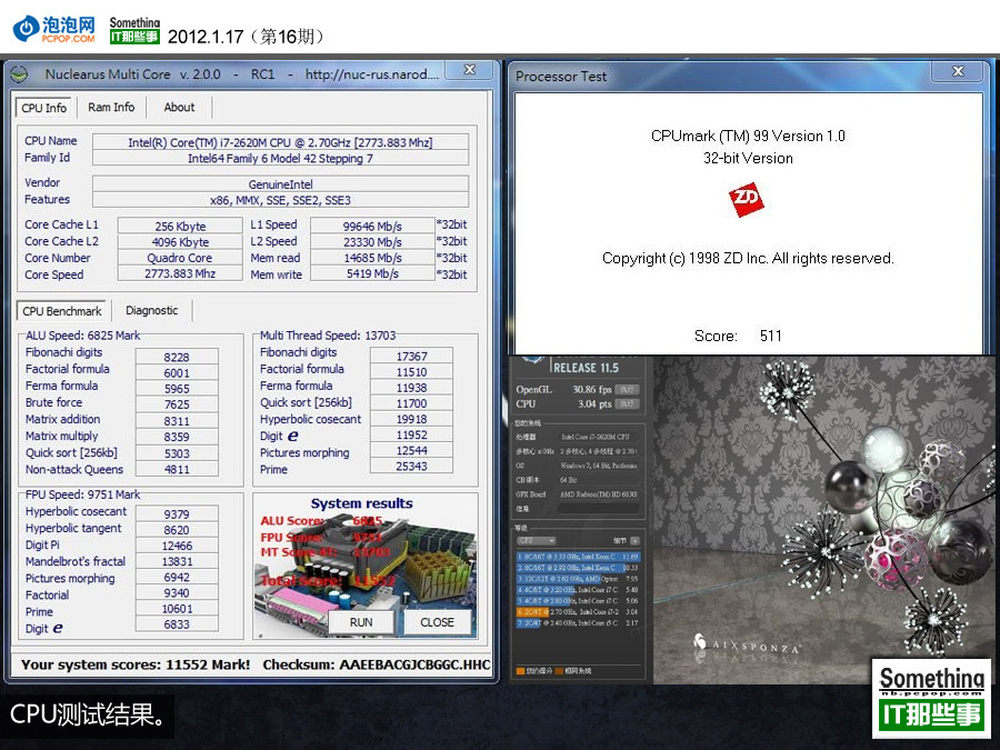
Task: Open the About tab
Action: click(179, 107)
